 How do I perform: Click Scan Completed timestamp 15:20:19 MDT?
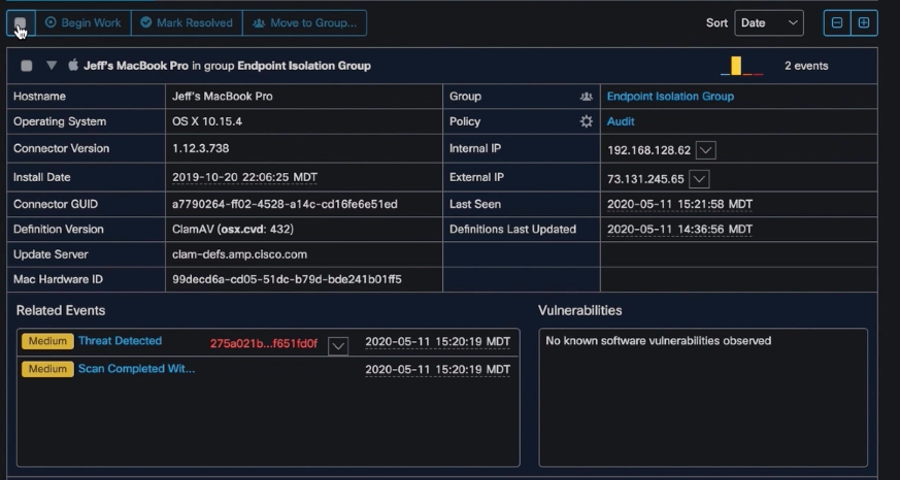tap(438, 369)
